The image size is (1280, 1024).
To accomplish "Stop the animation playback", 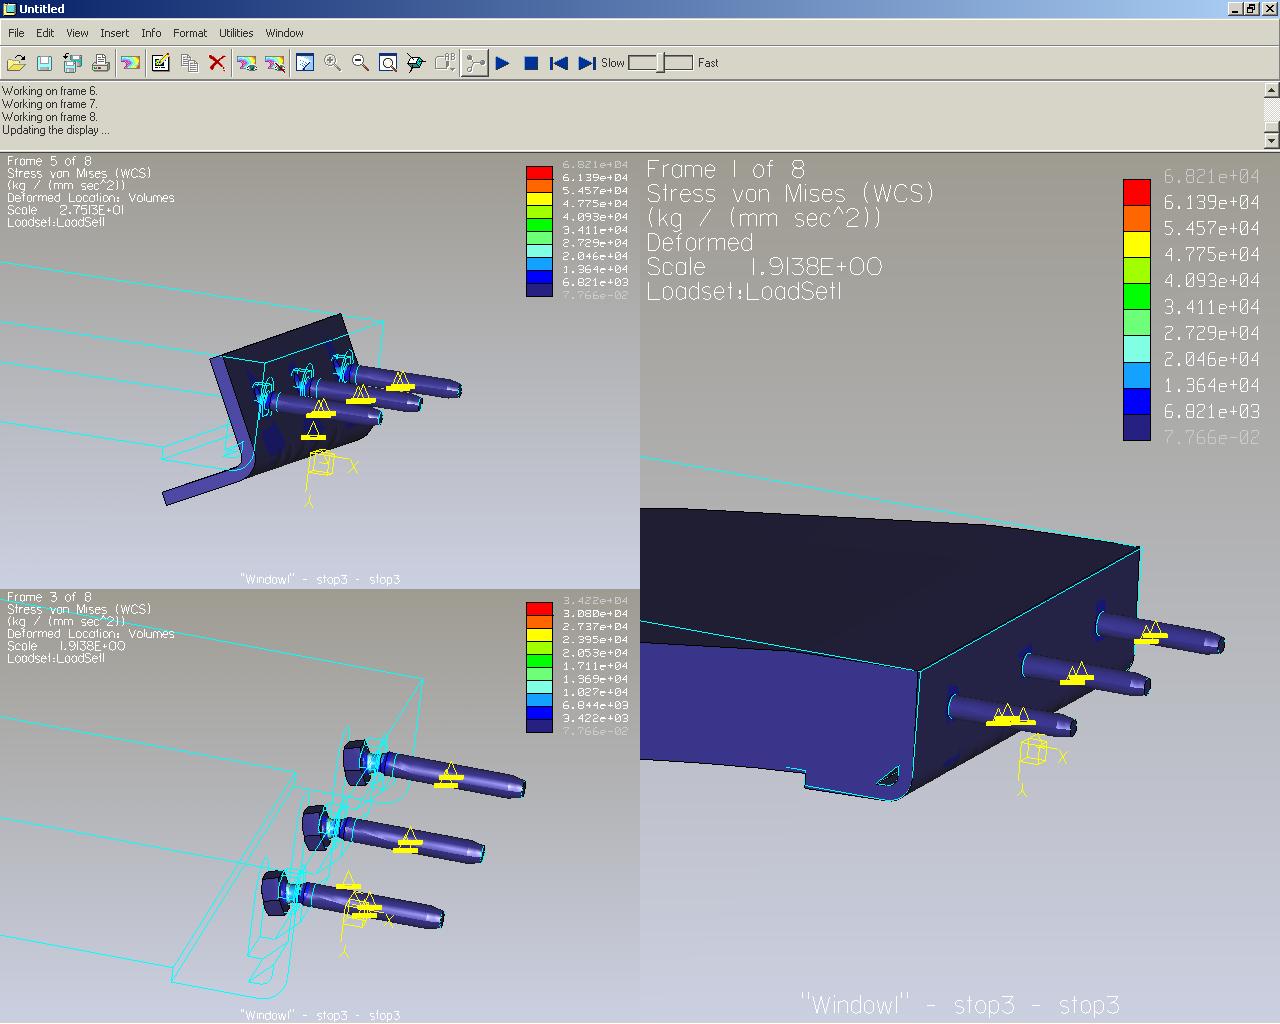I will 531,63.
